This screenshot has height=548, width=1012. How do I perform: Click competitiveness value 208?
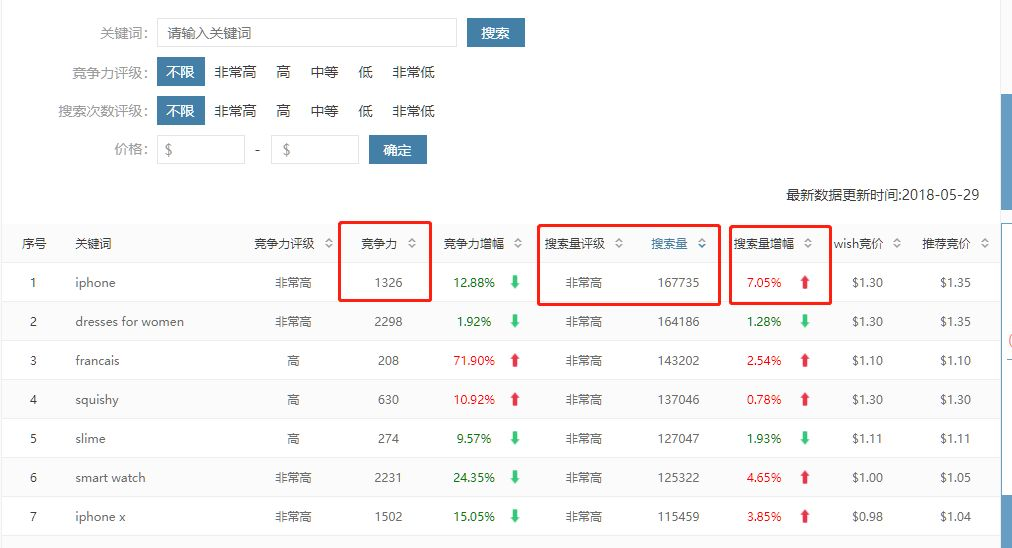[389, 360]
